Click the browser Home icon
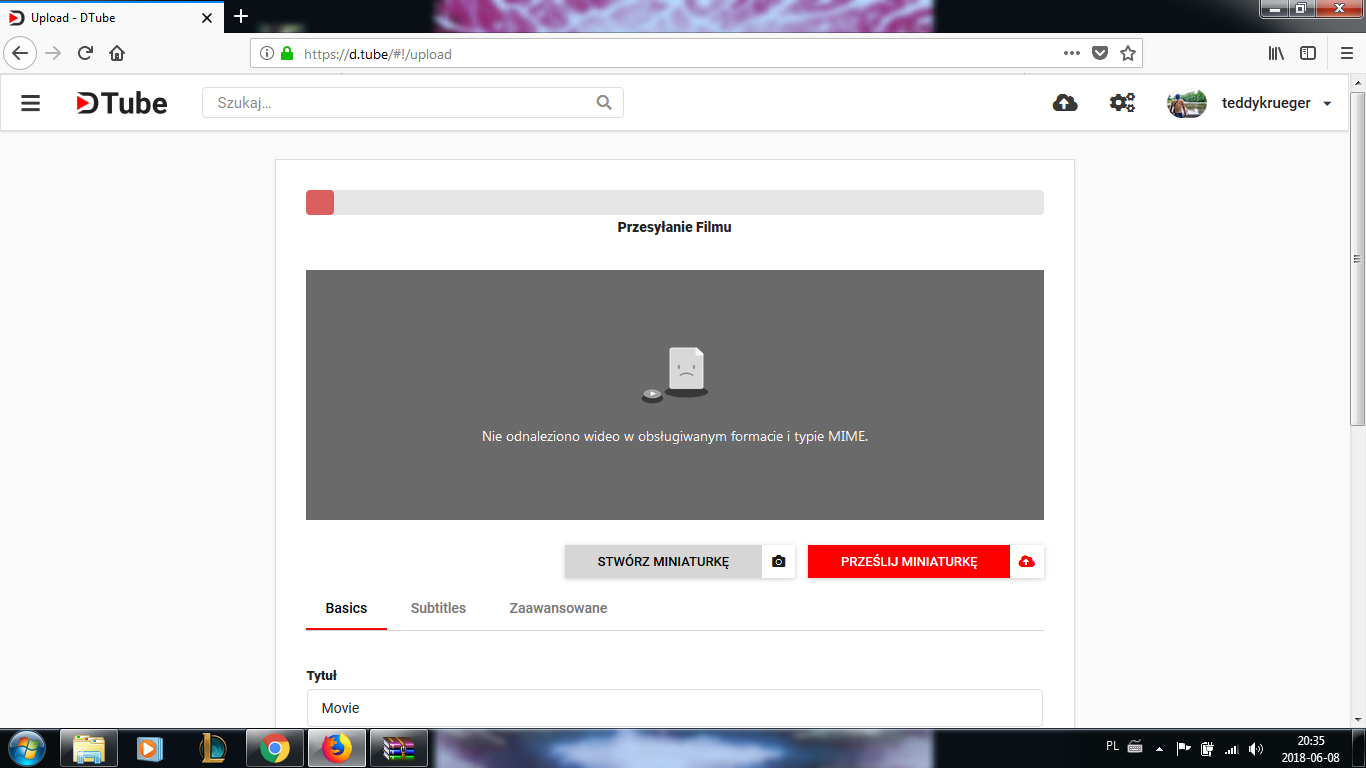This screenshot has width=1366, height=768. pos(117,54)
